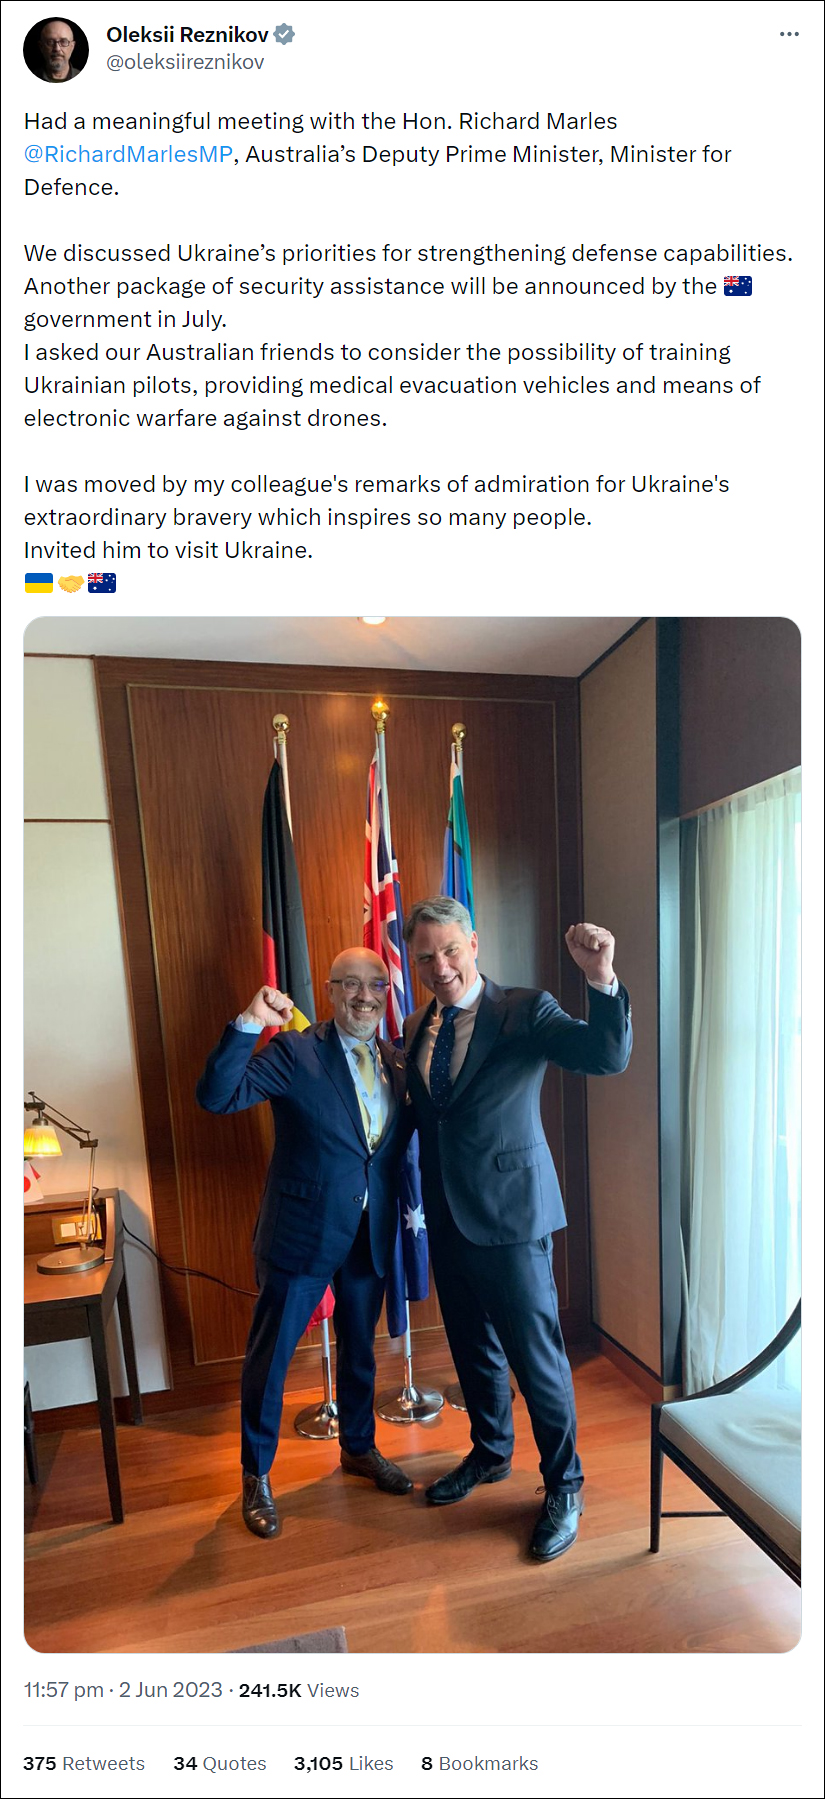This screenshot has height=1799, width=825.
Task: View the 241.5K Views analytics
Action: point(299,1690)
